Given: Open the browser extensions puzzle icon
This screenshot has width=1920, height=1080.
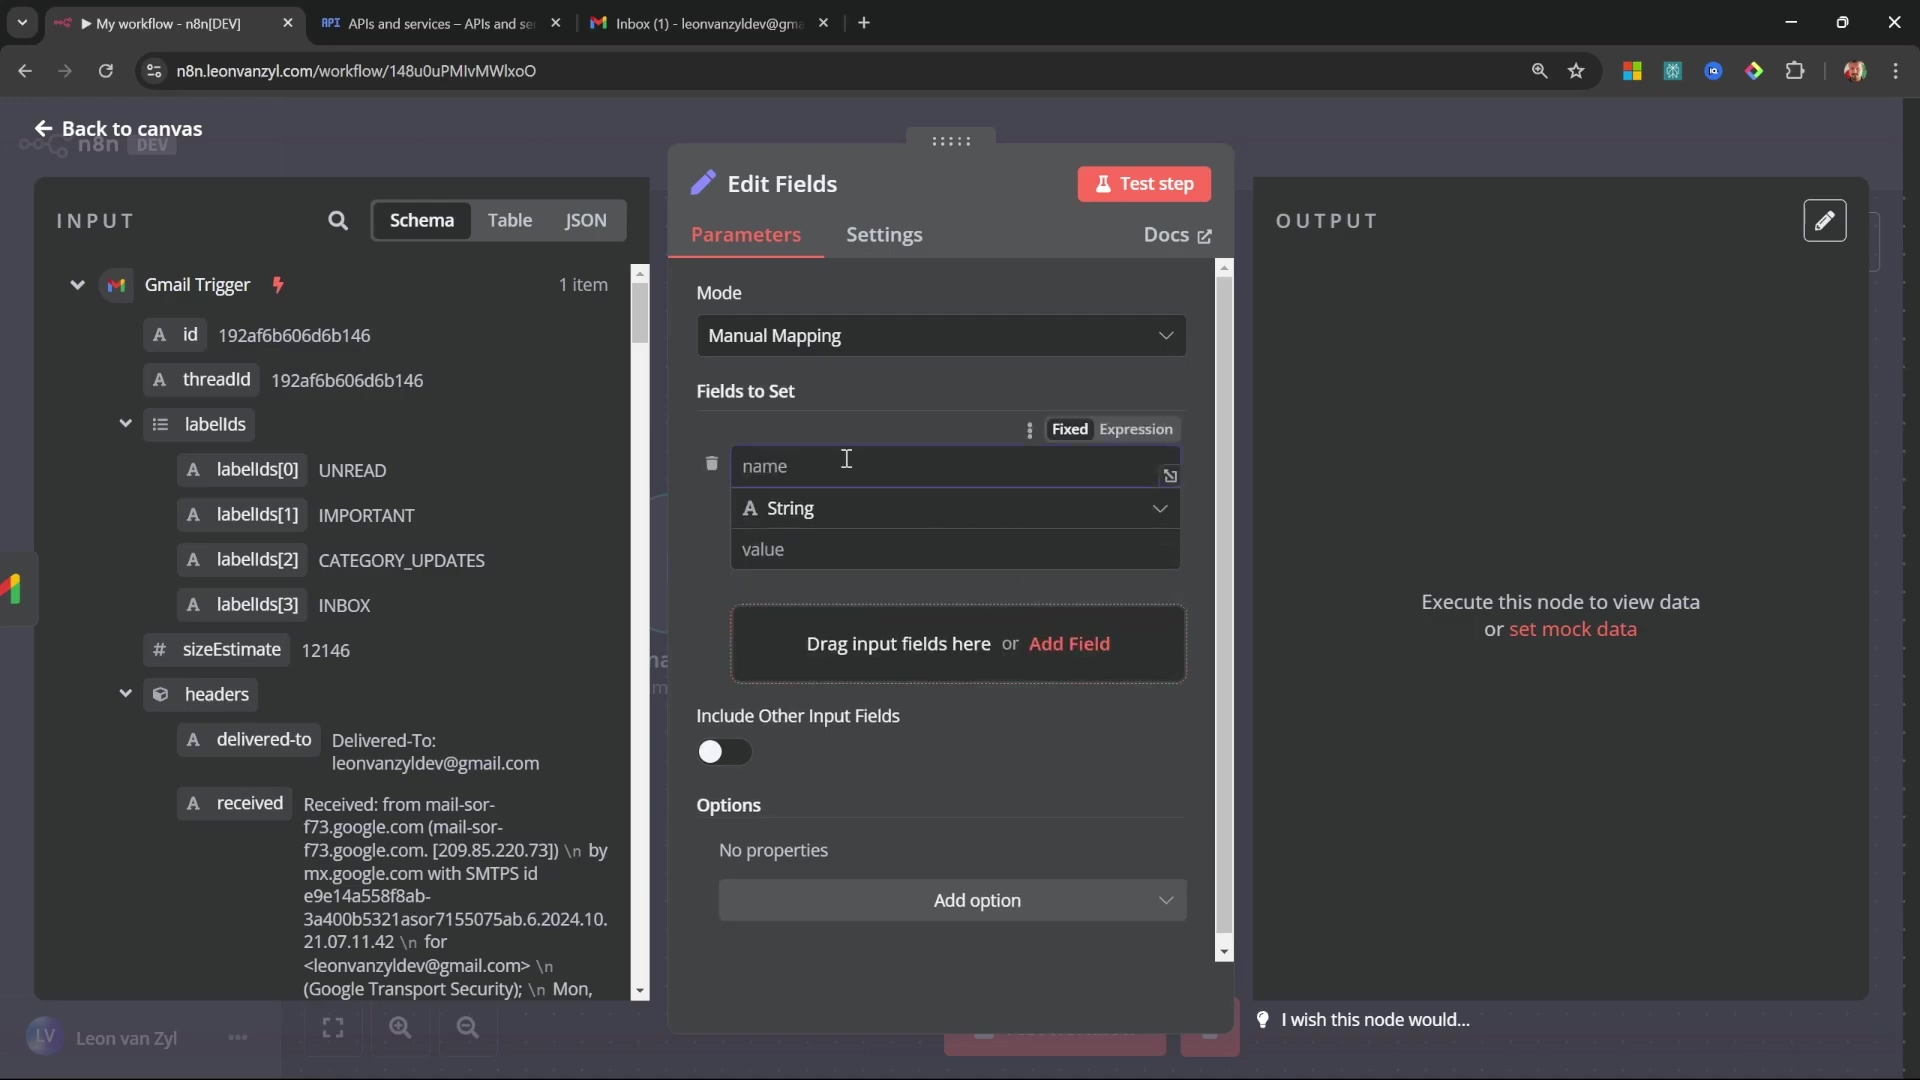Looking at the screenshot, I should coord(1795,71).
